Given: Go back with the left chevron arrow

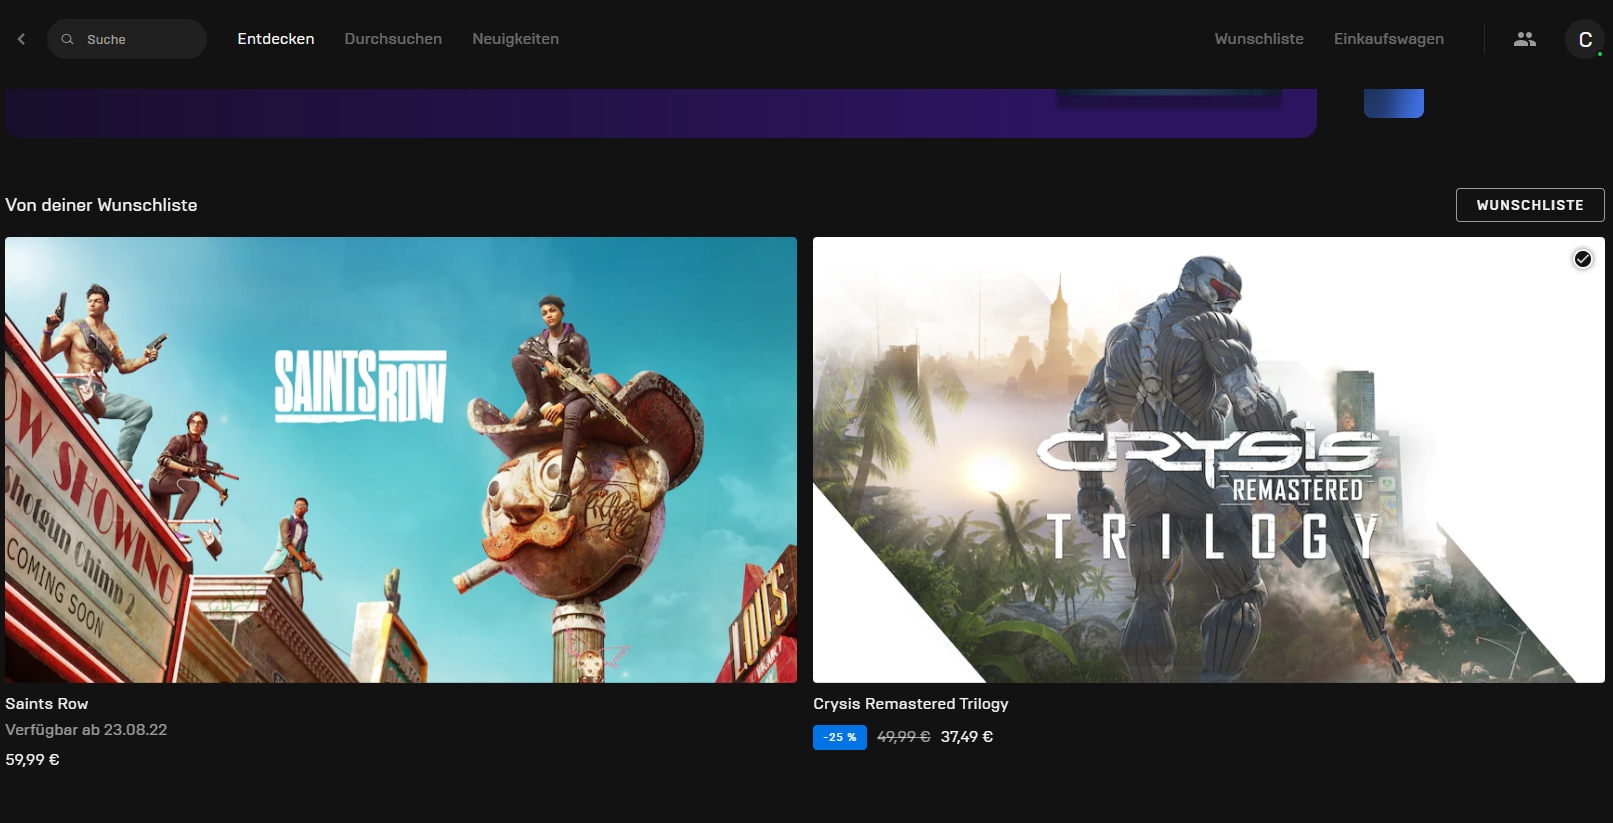Looking at the screenshot, I should point(21,39).
